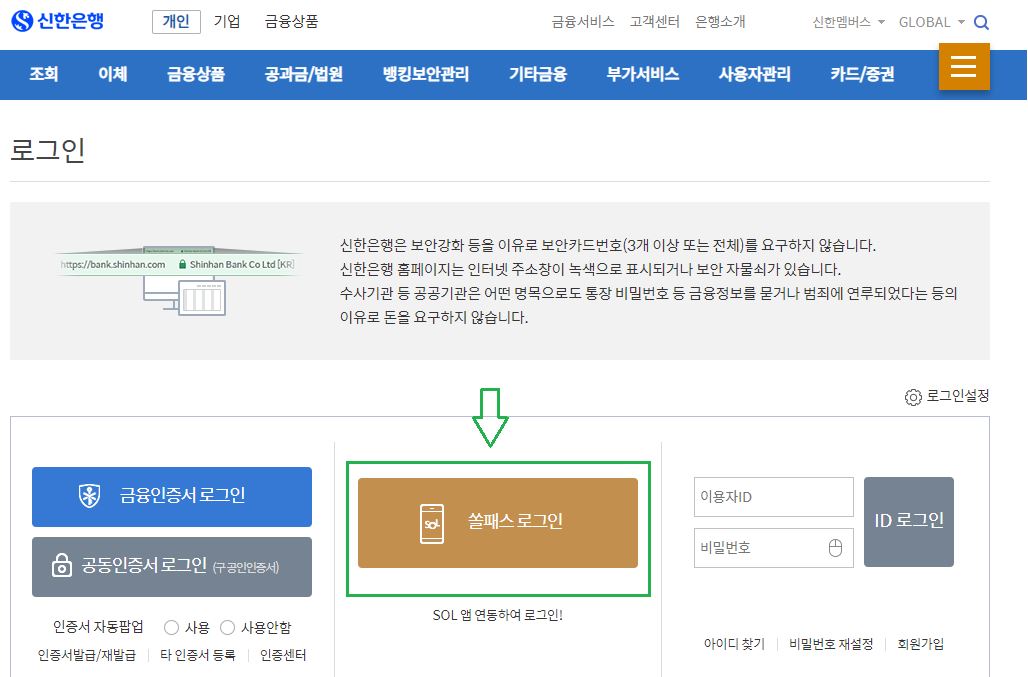Open the 뱅킹보안관리 menu

(x=426, y=74)
